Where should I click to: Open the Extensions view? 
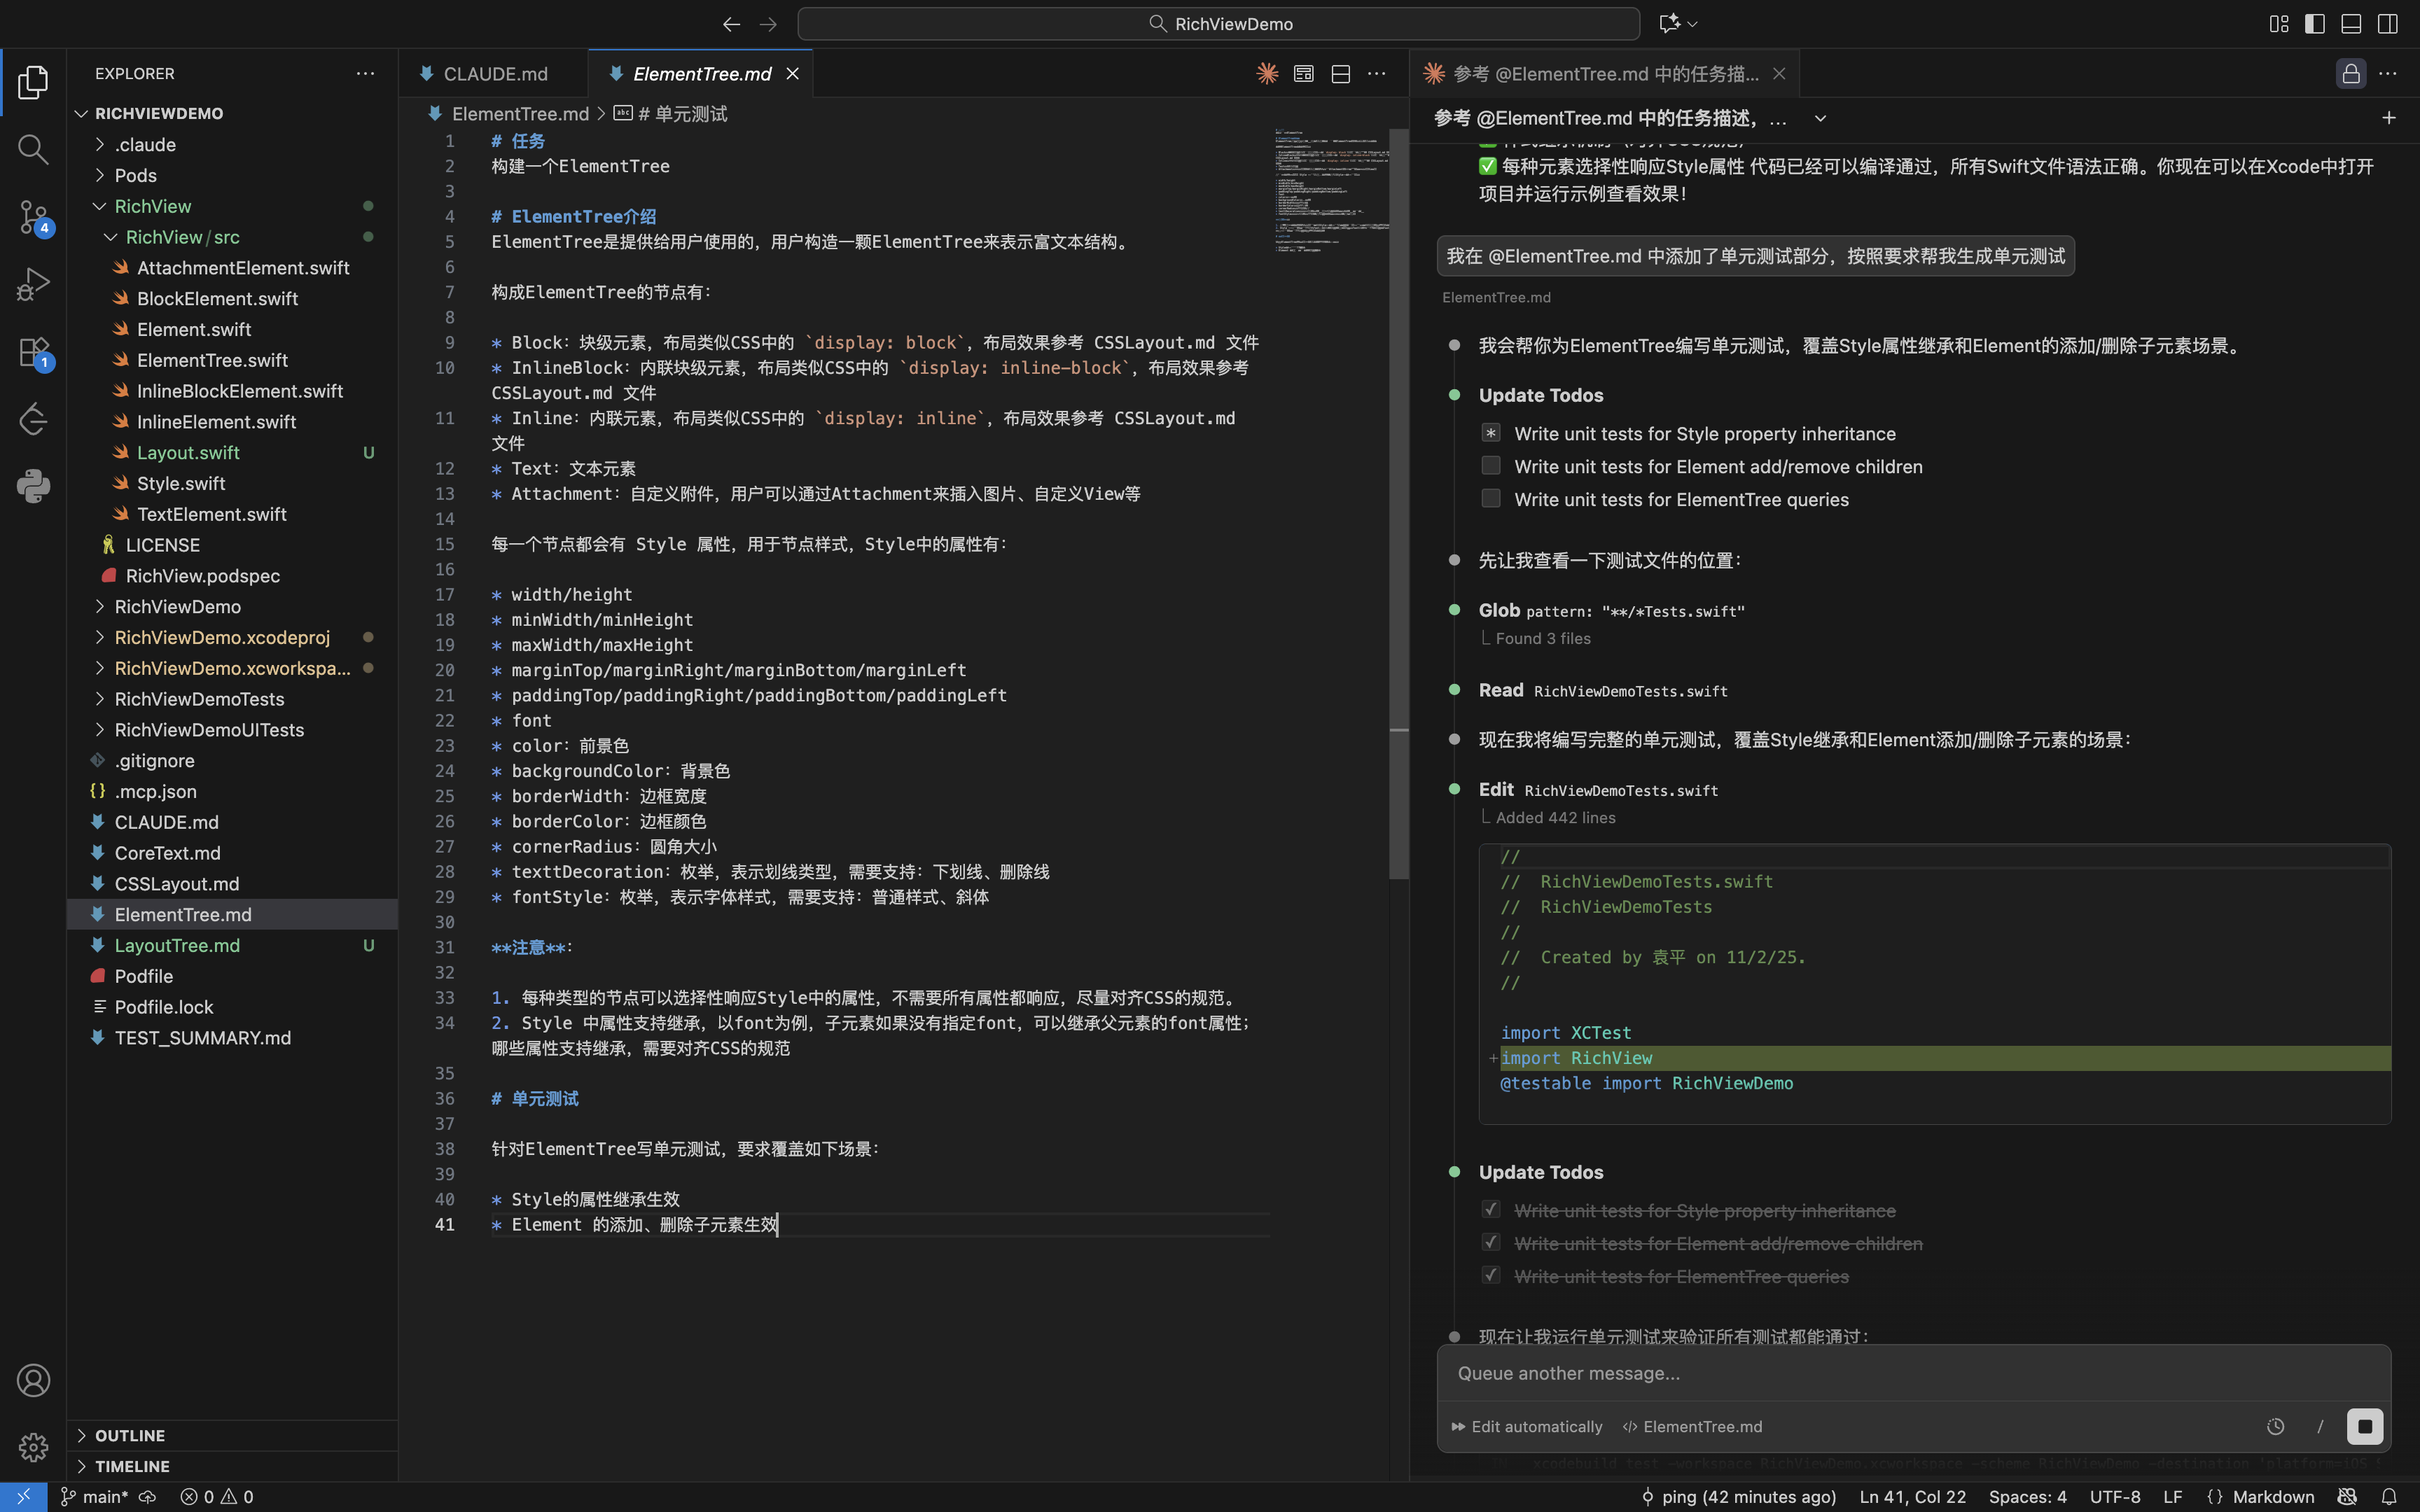coord(33,352)
